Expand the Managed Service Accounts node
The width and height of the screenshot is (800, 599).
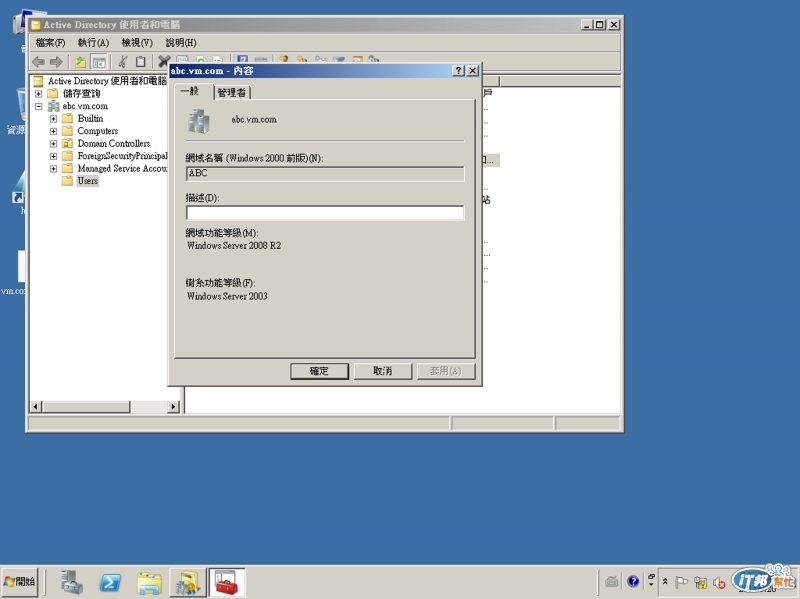click(53, 168)
